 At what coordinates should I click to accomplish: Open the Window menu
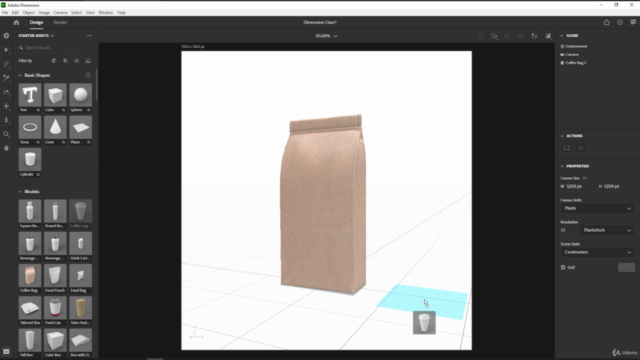(x=106, y=13)
